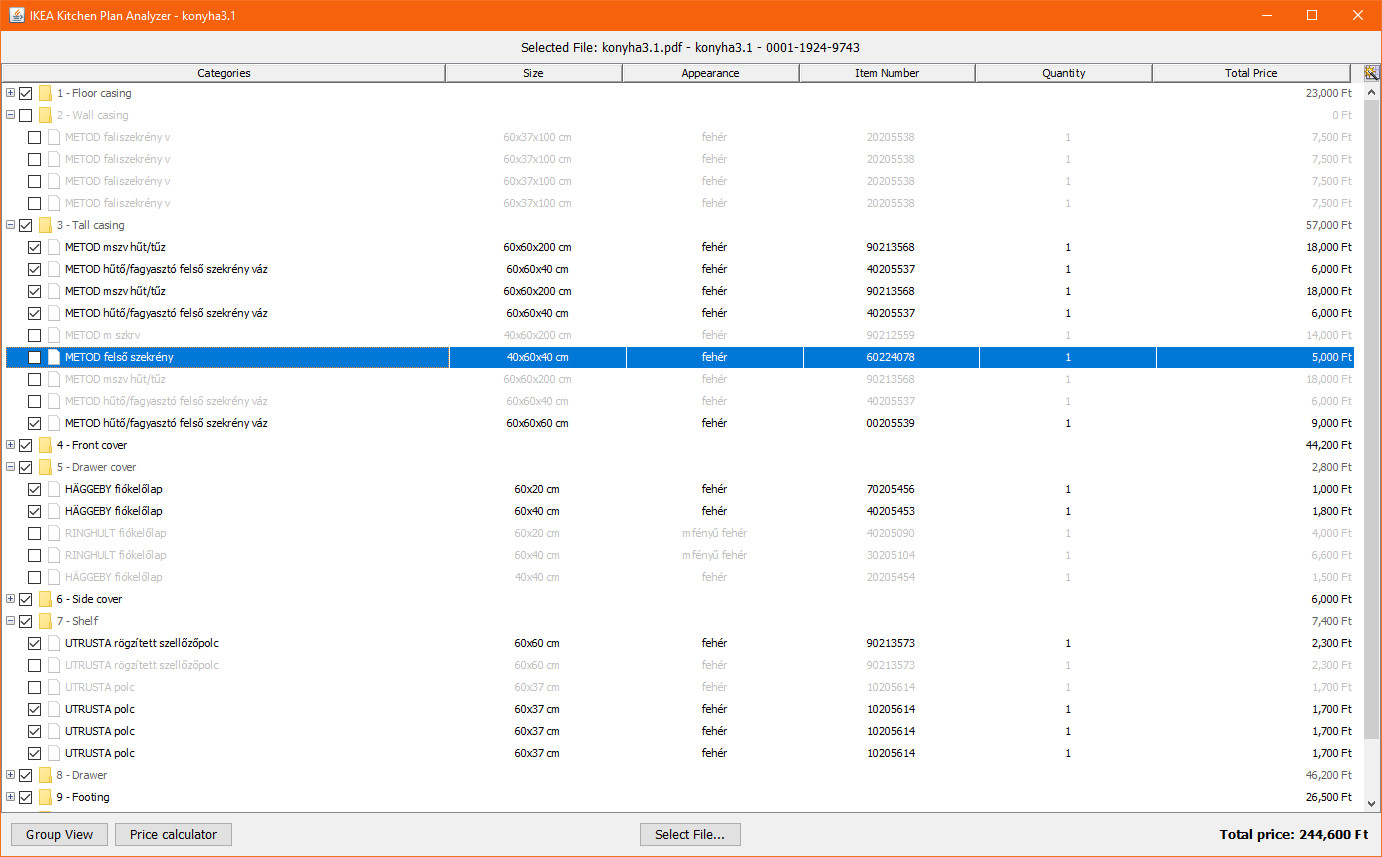Image resolution: width=1382 pixels, height=857 pixels.
Task: Check the RINGHULT fiókelőlap 60x20 cm checkbox
Action: [35, 533]
